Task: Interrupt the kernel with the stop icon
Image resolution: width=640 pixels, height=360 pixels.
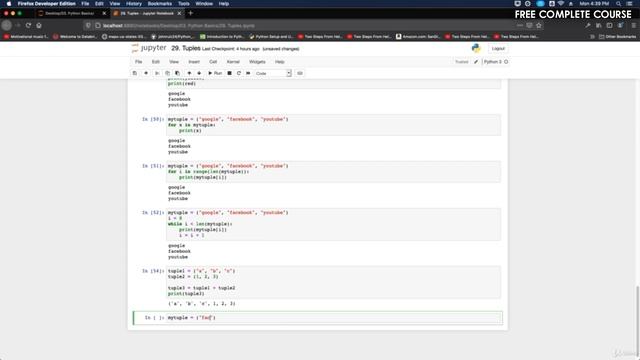Action: click(229, 73)
